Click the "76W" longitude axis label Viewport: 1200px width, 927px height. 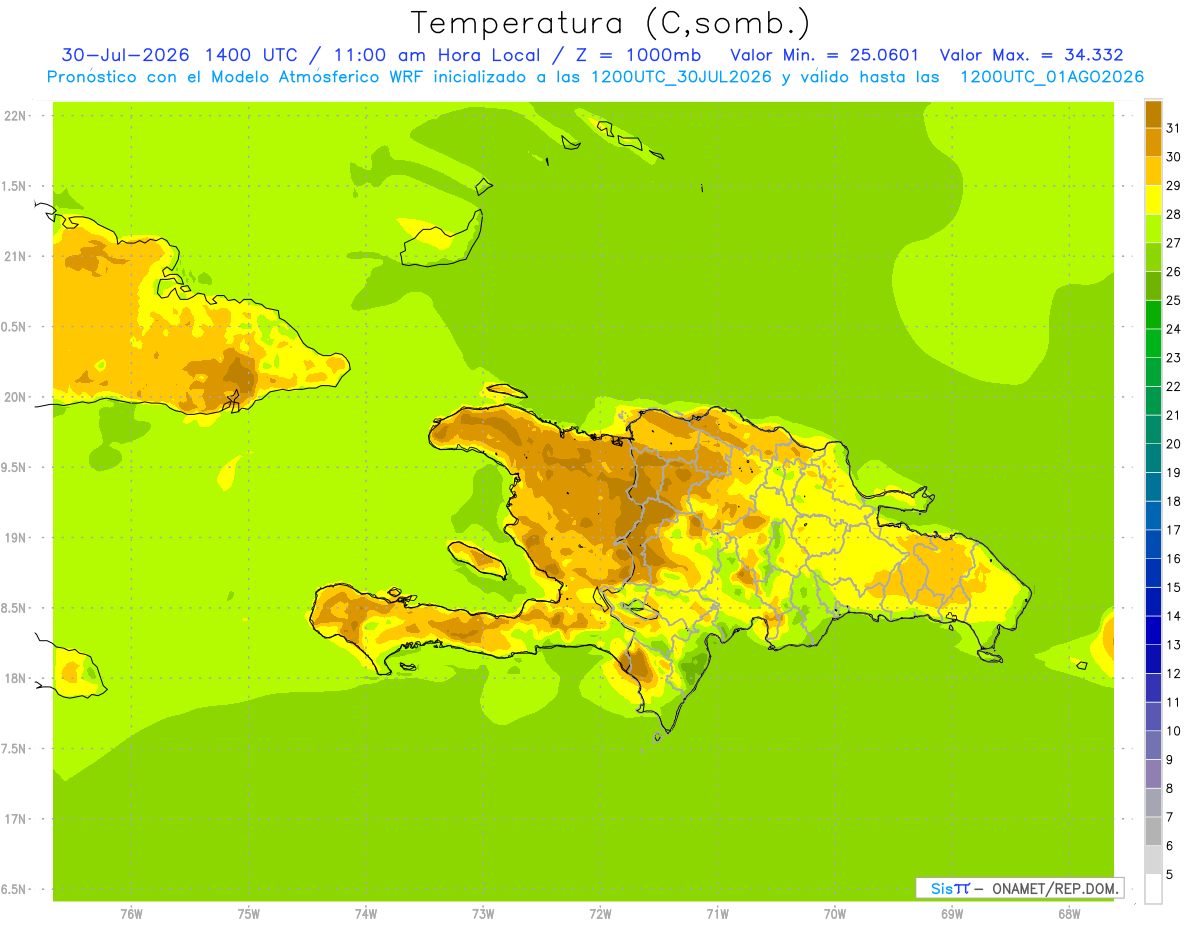(131, 913)
